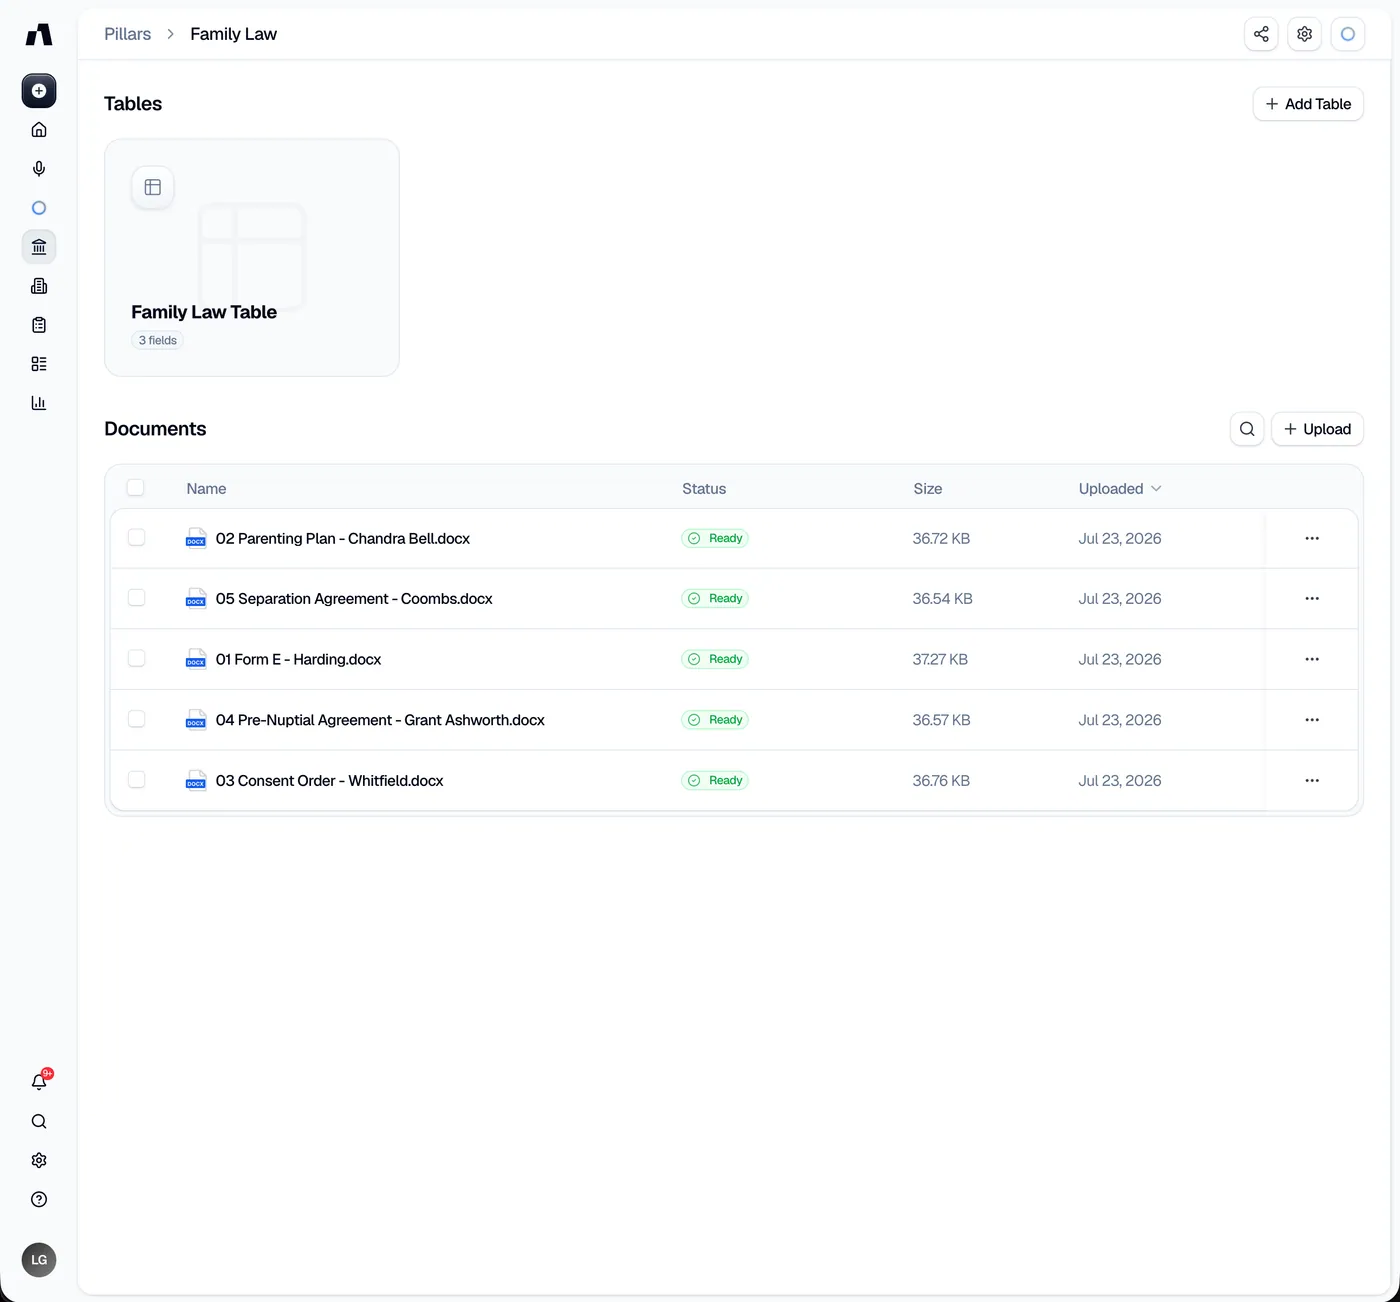
Task: Select the Family Law breadcrumb item
Action: click(x=234, y=34)
